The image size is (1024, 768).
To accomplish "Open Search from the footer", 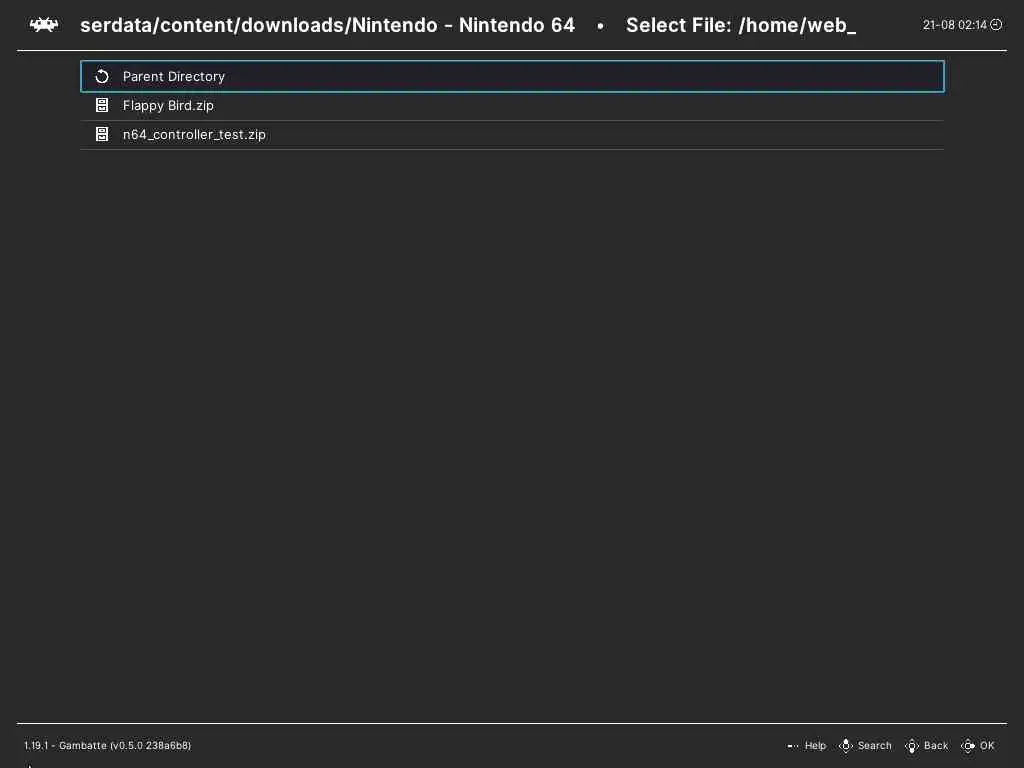I will click(874, 746).
